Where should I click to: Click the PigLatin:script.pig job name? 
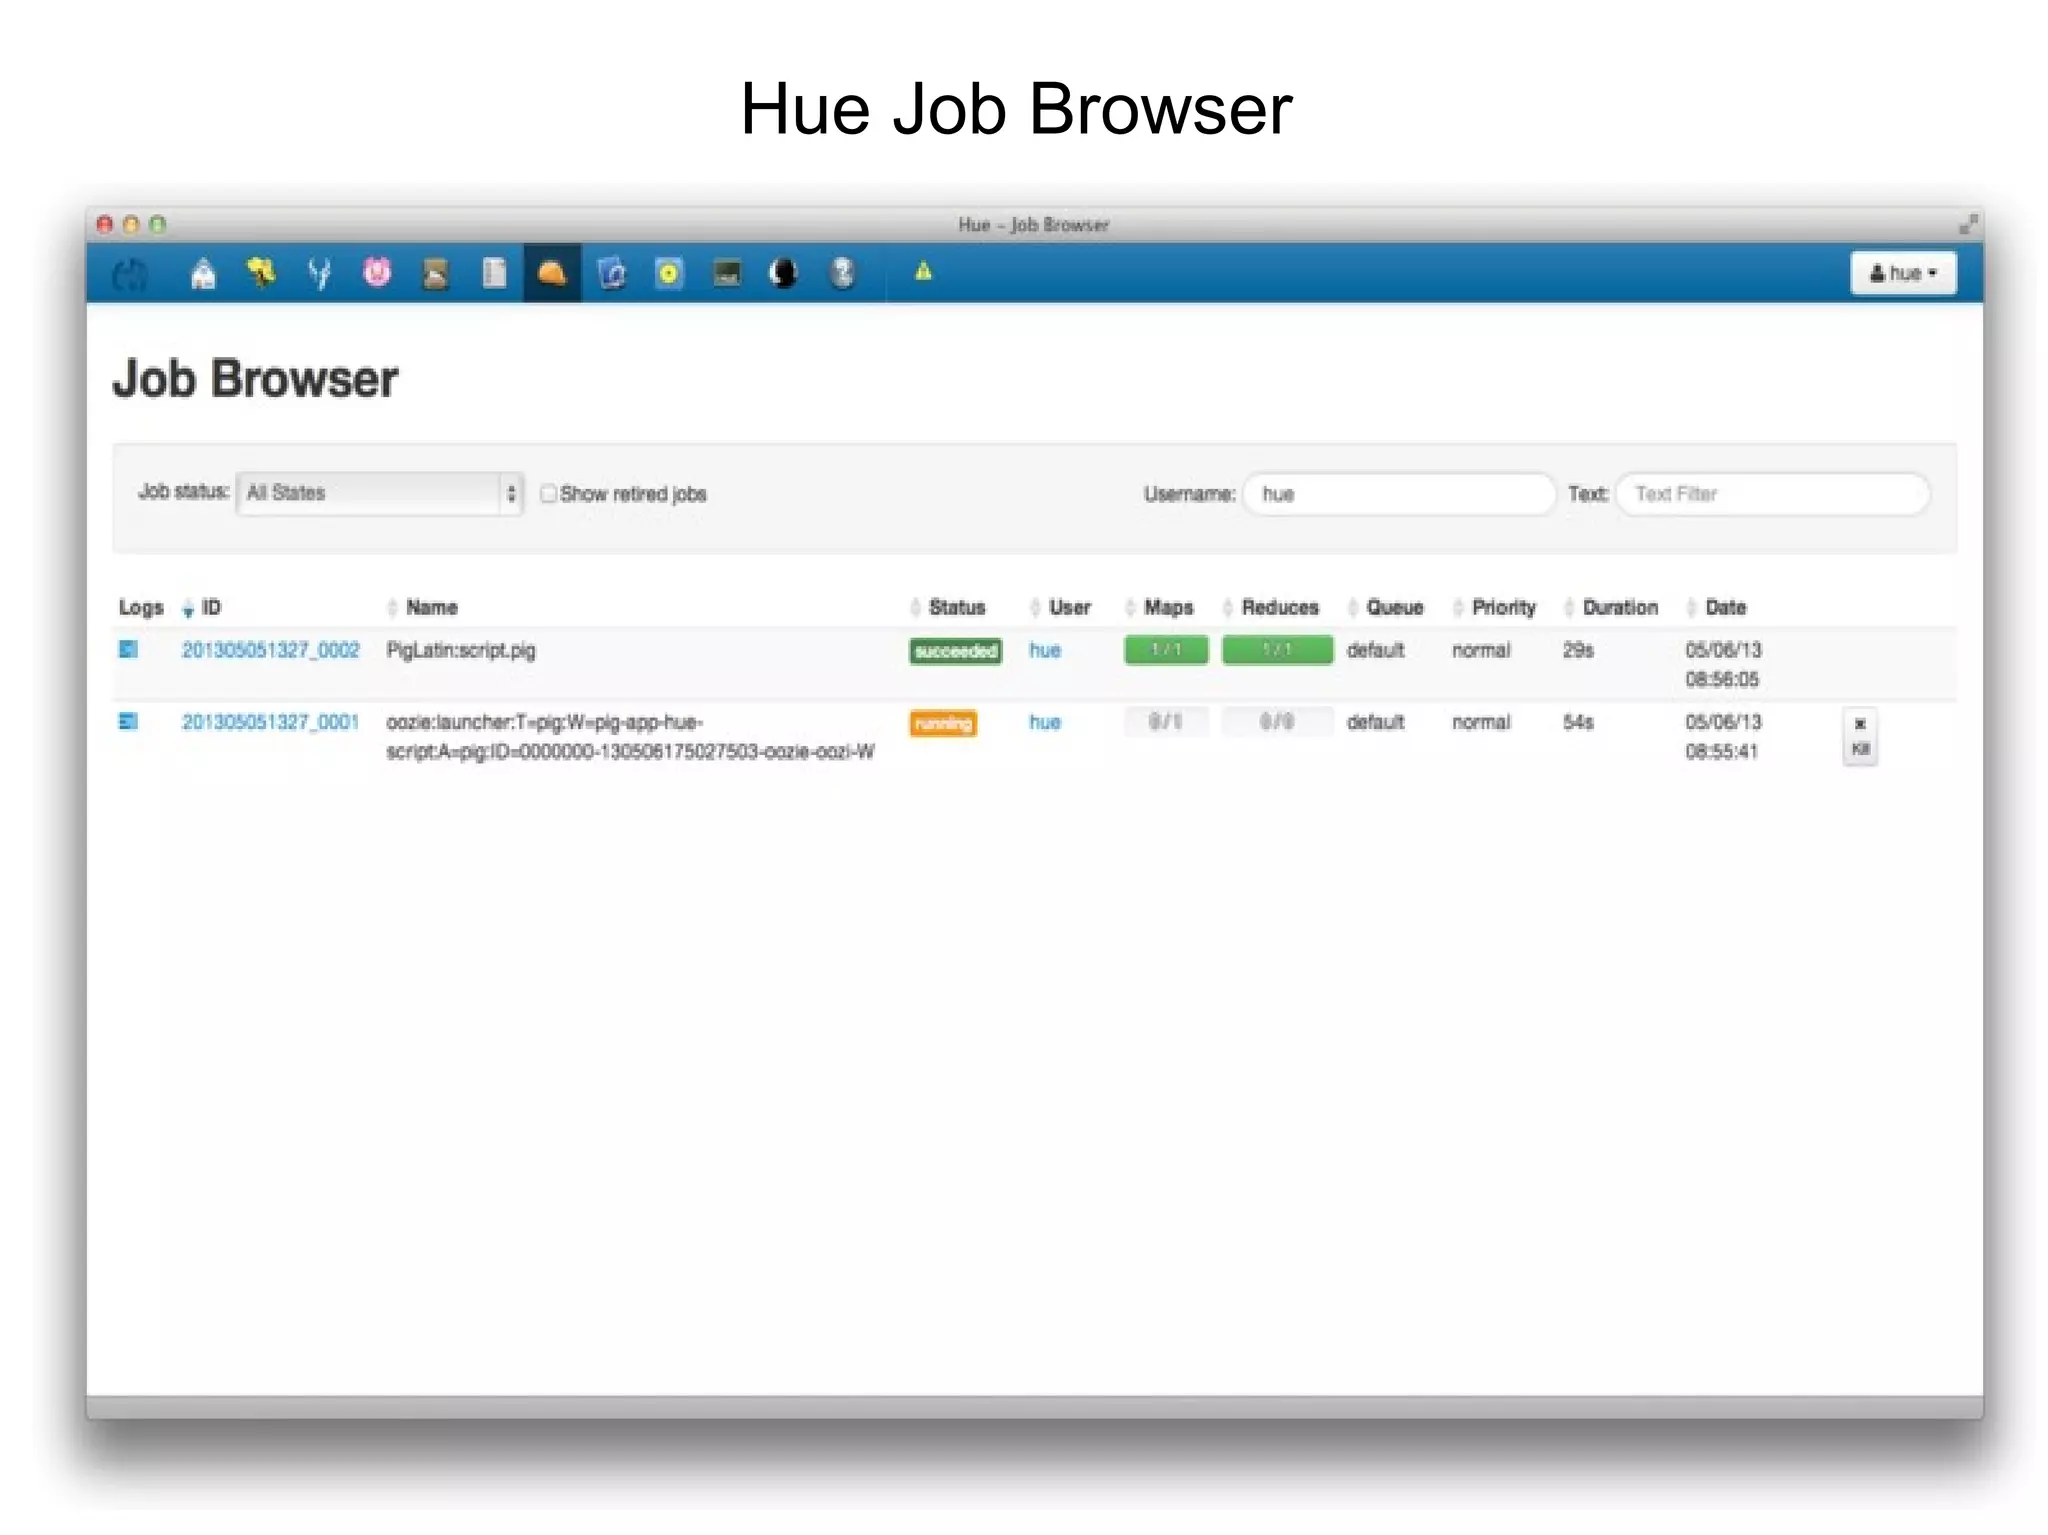[x=461, y=650]
